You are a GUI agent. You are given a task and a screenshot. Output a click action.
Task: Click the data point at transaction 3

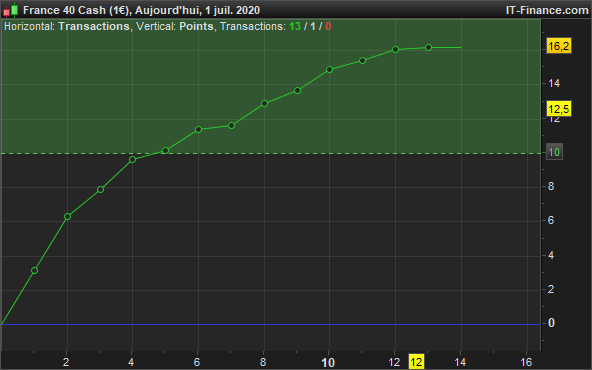tap(100, 189)
